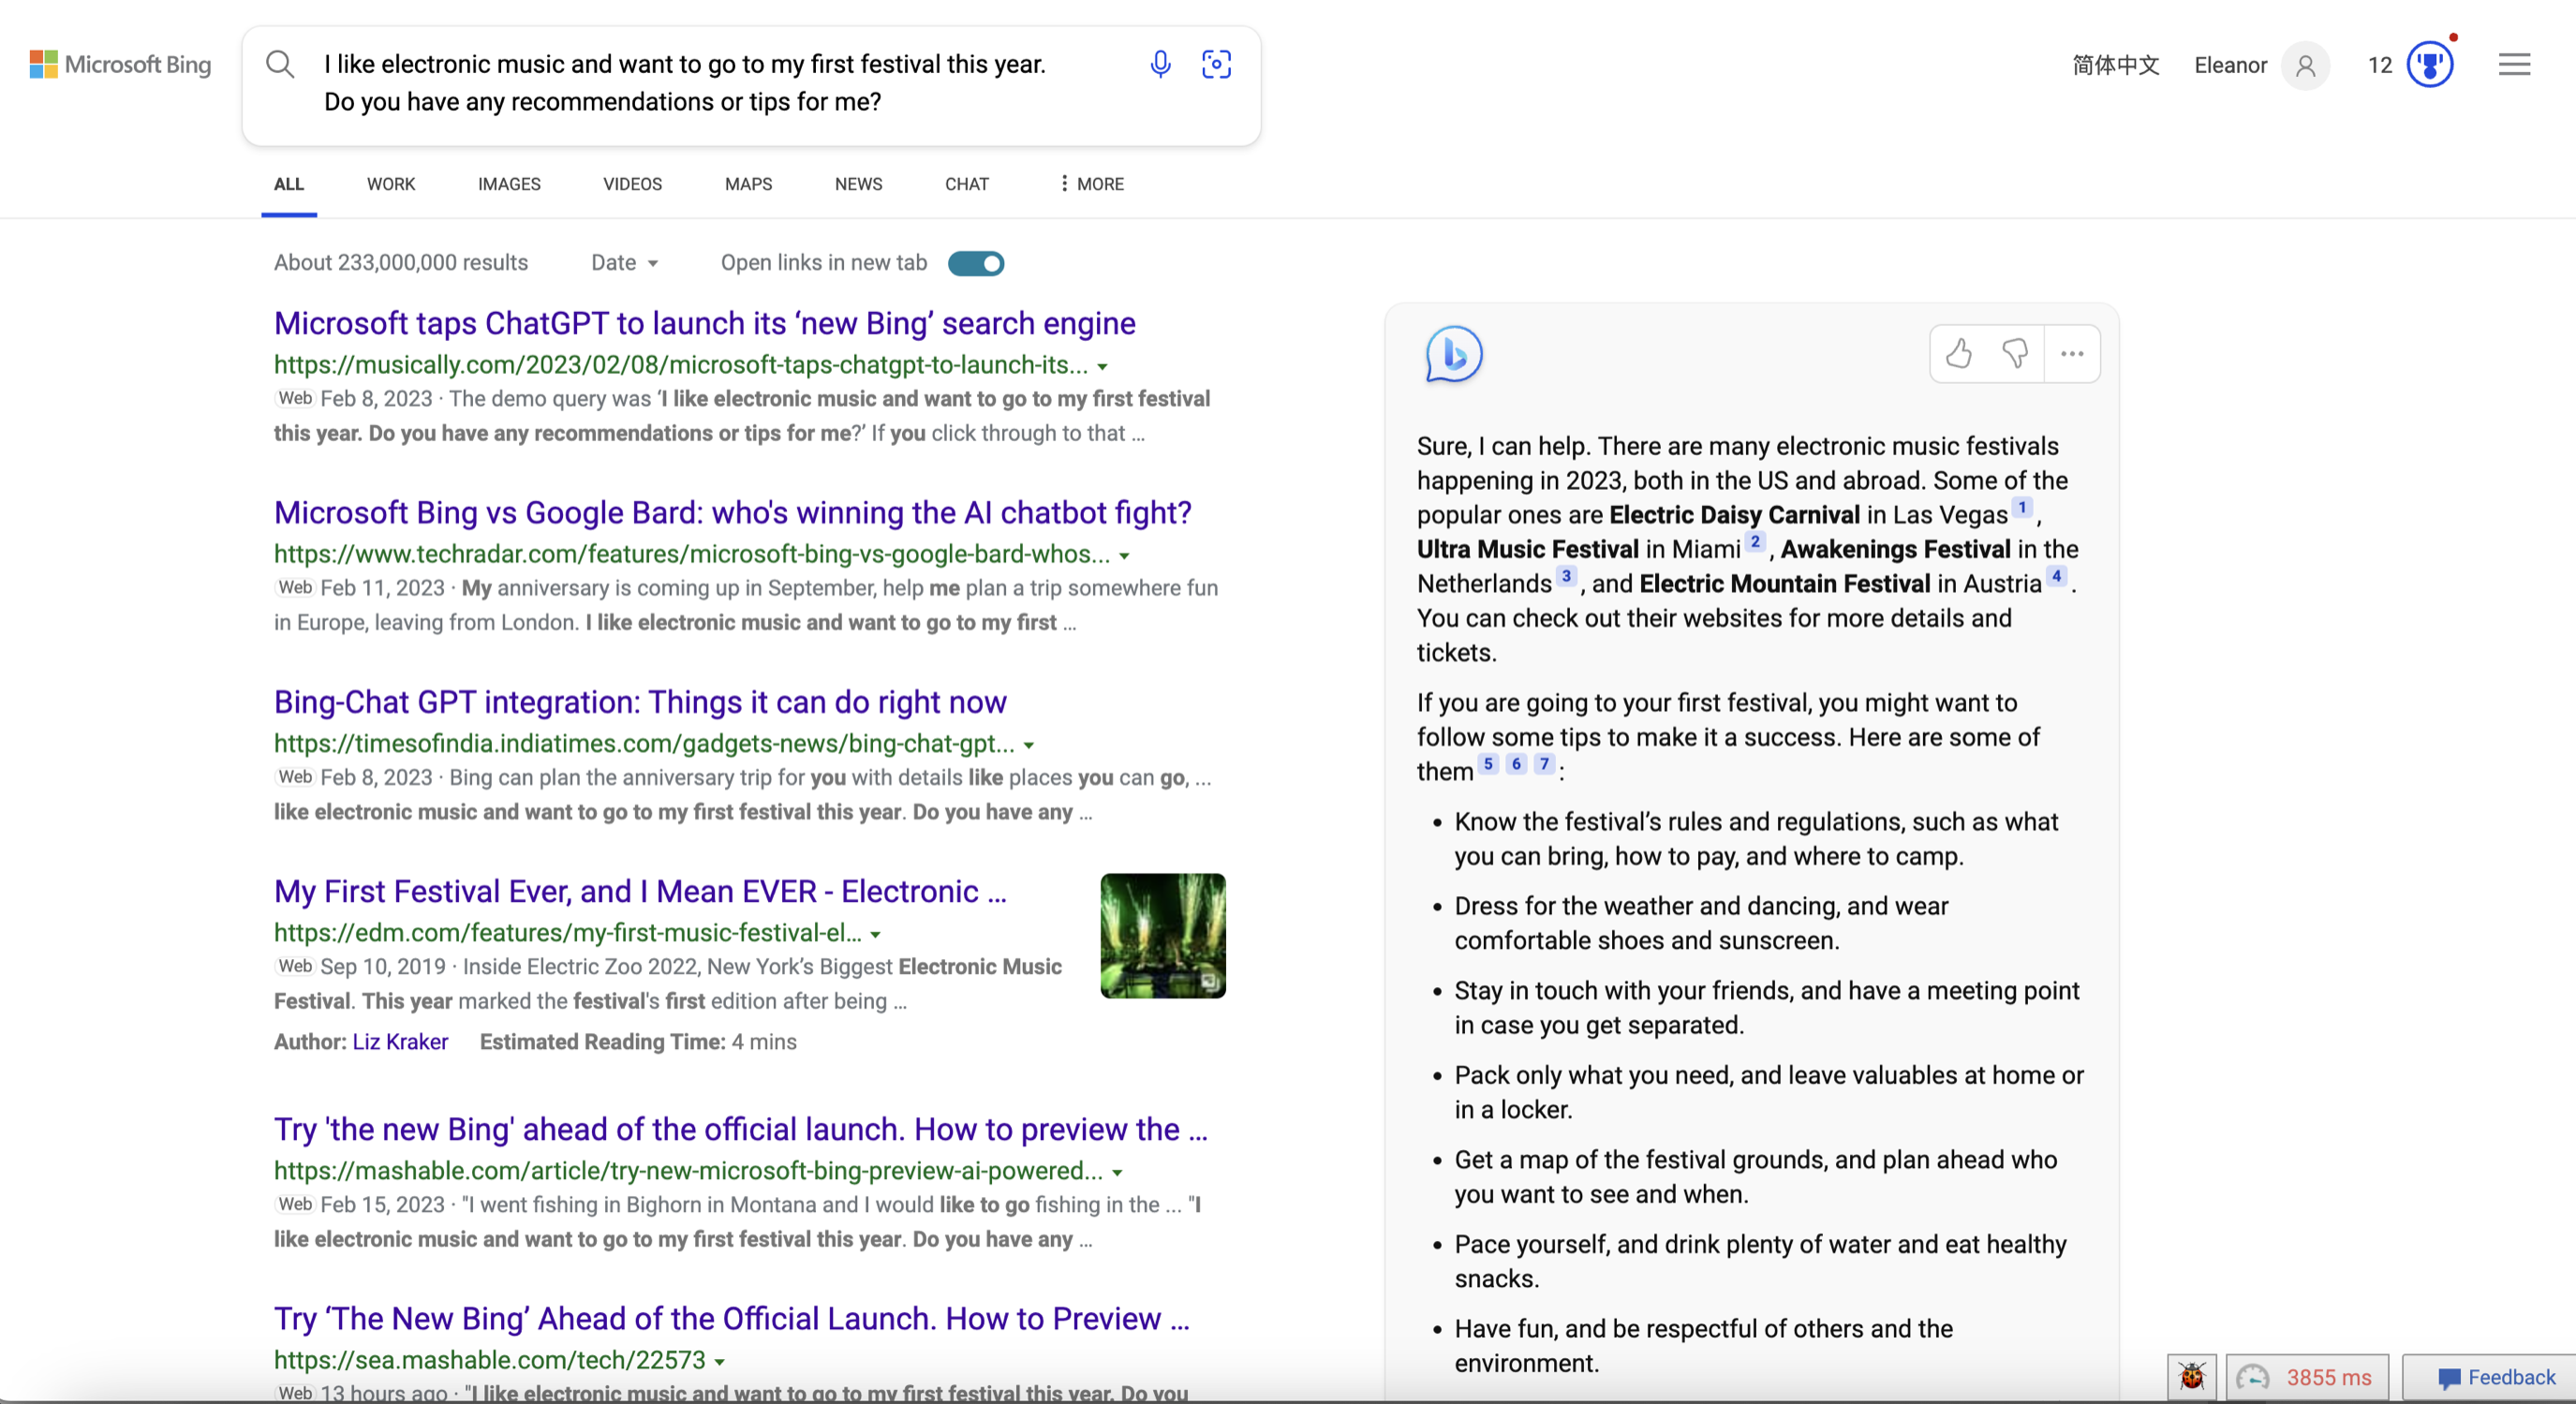Open the festival thumbnail image

click(1163, 936)
